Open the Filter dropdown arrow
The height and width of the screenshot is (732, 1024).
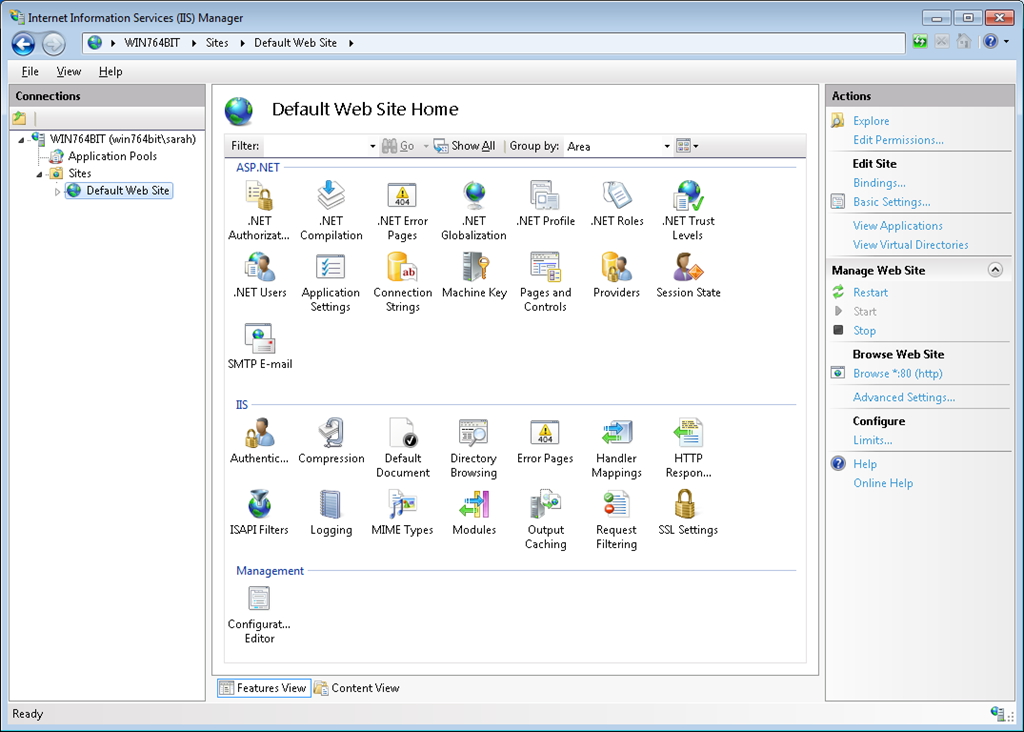click(x=372, y=146)
